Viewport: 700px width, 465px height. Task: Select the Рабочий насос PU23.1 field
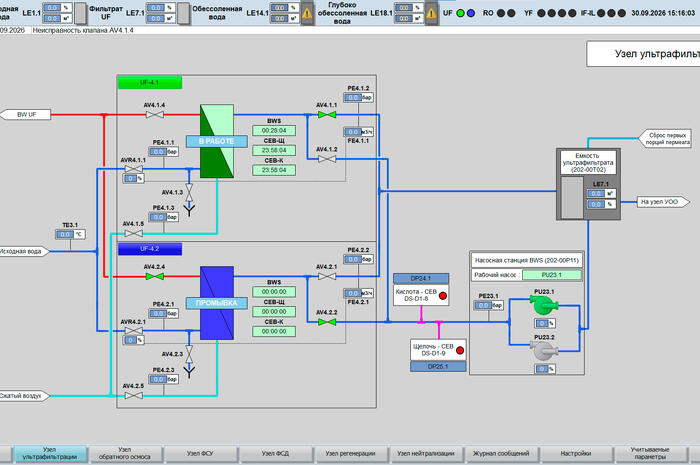pyautogui.click(x=551, y=275)
